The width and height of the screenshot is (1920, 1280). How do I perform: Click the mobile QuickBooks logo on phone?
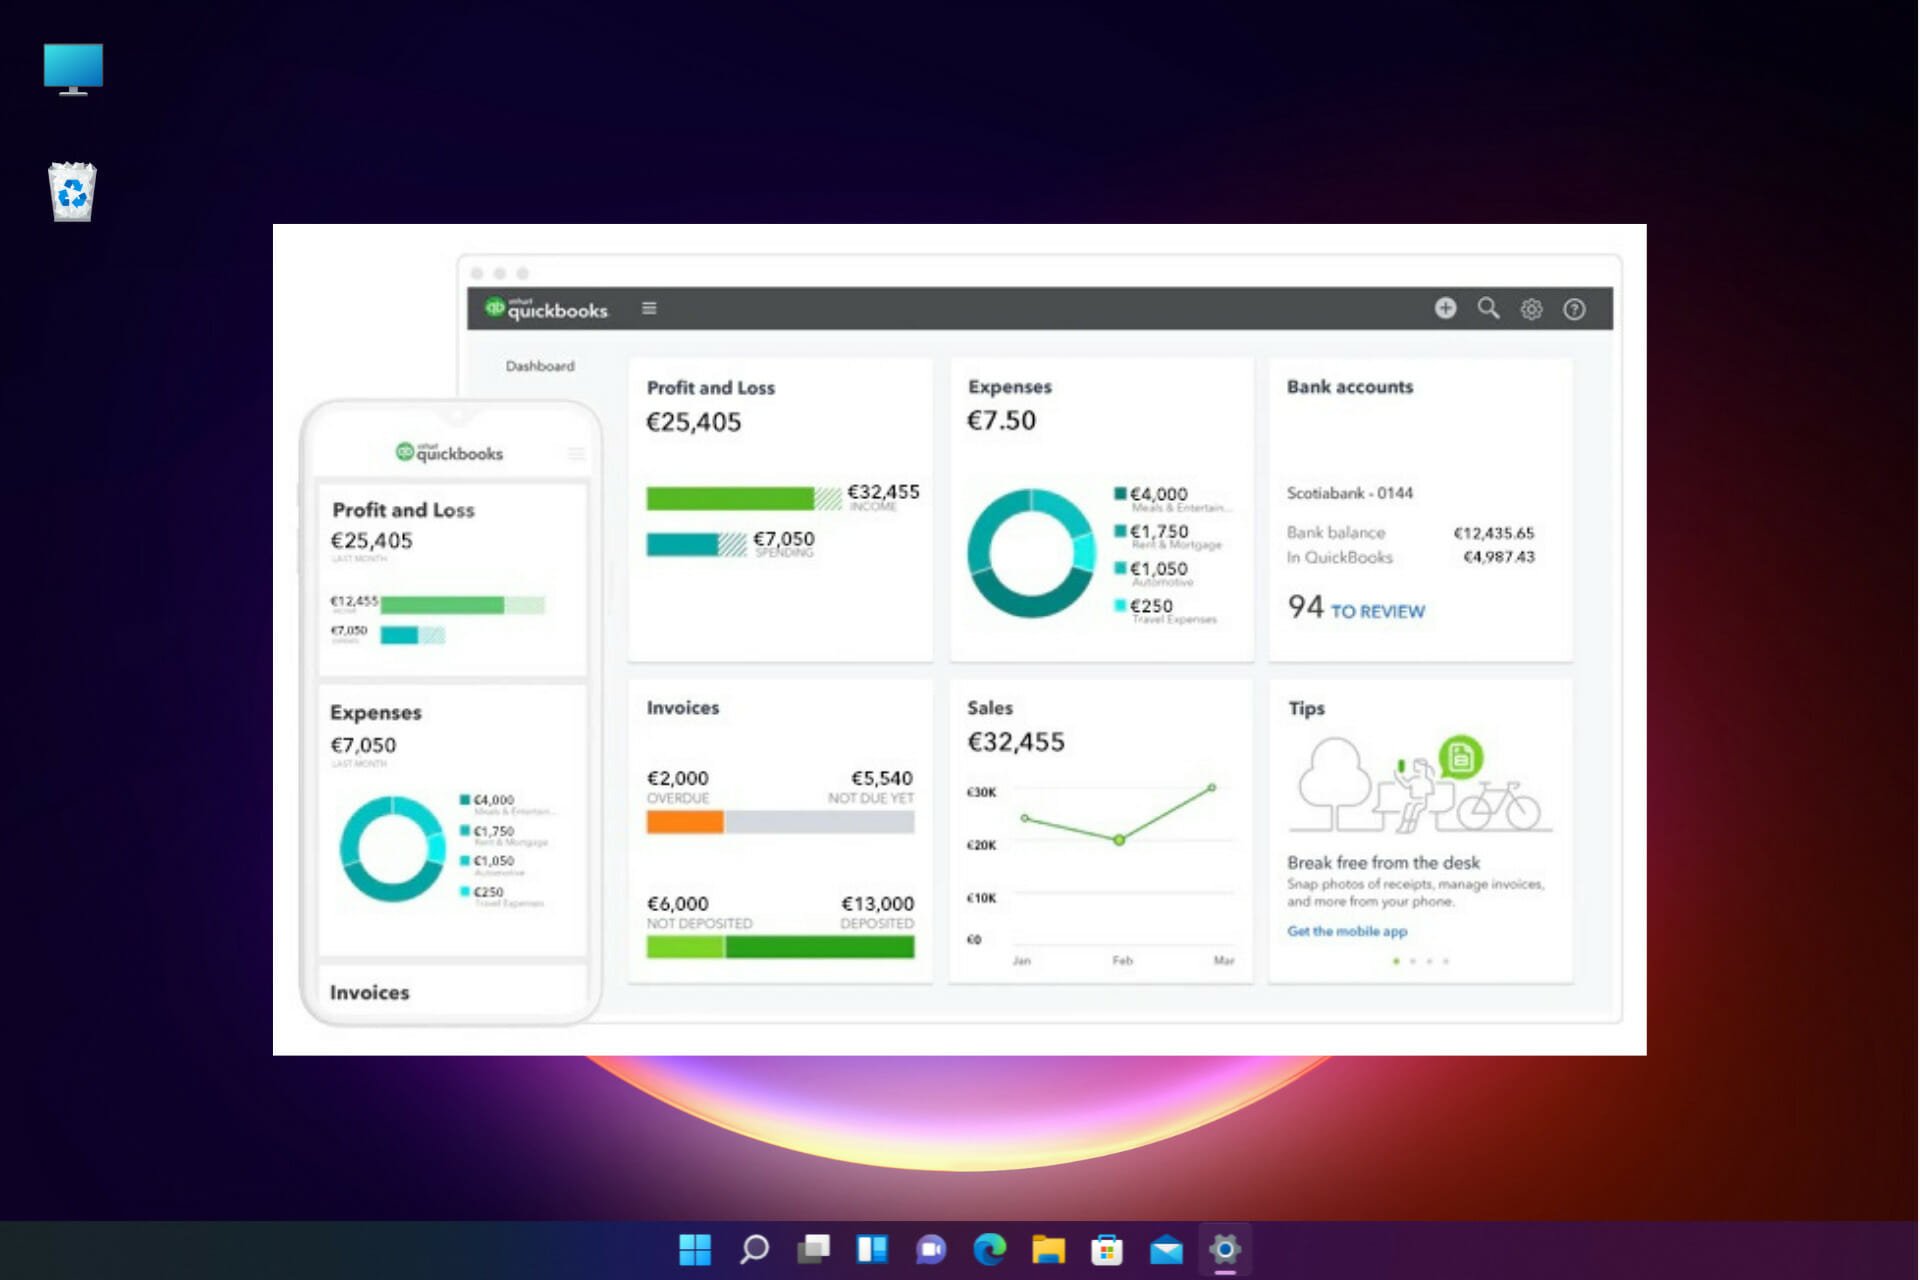coord(449,453)
